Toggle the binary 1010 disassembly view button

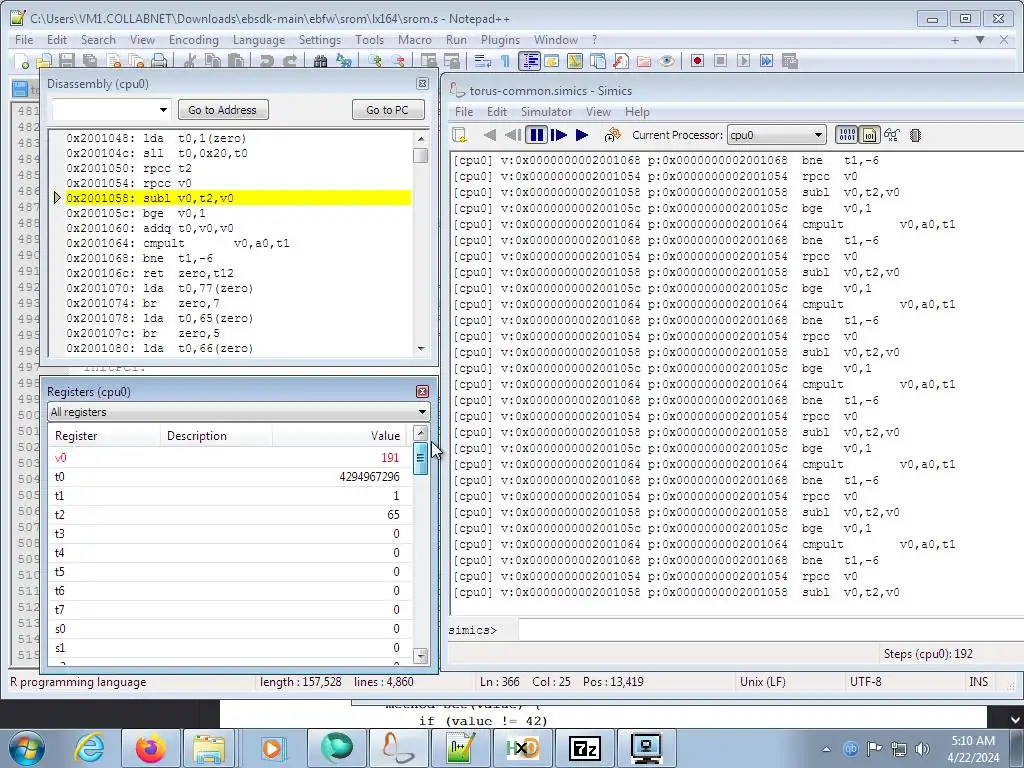(x=846, y=135)
